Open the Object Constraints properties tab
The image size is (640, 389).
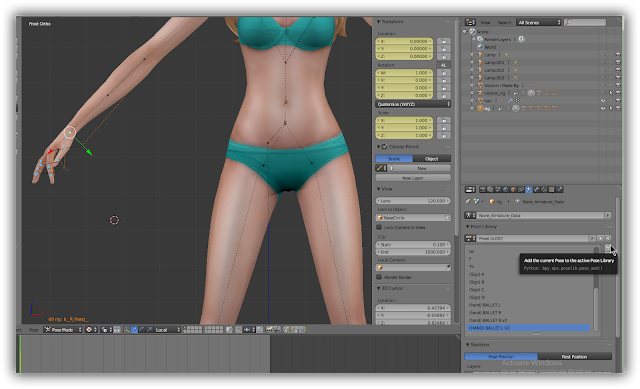click(521, 189)
